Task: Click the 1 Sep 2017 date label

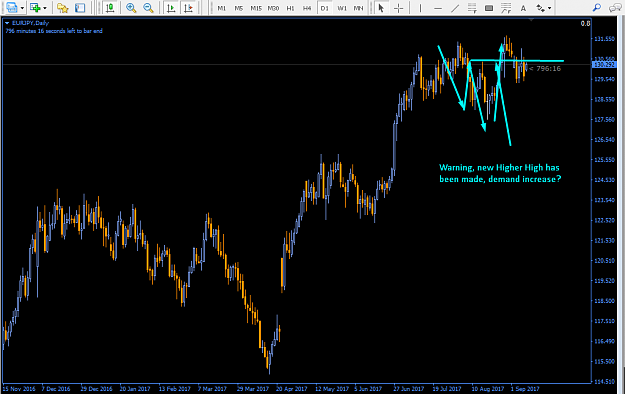Action: [x=525, y=388]
